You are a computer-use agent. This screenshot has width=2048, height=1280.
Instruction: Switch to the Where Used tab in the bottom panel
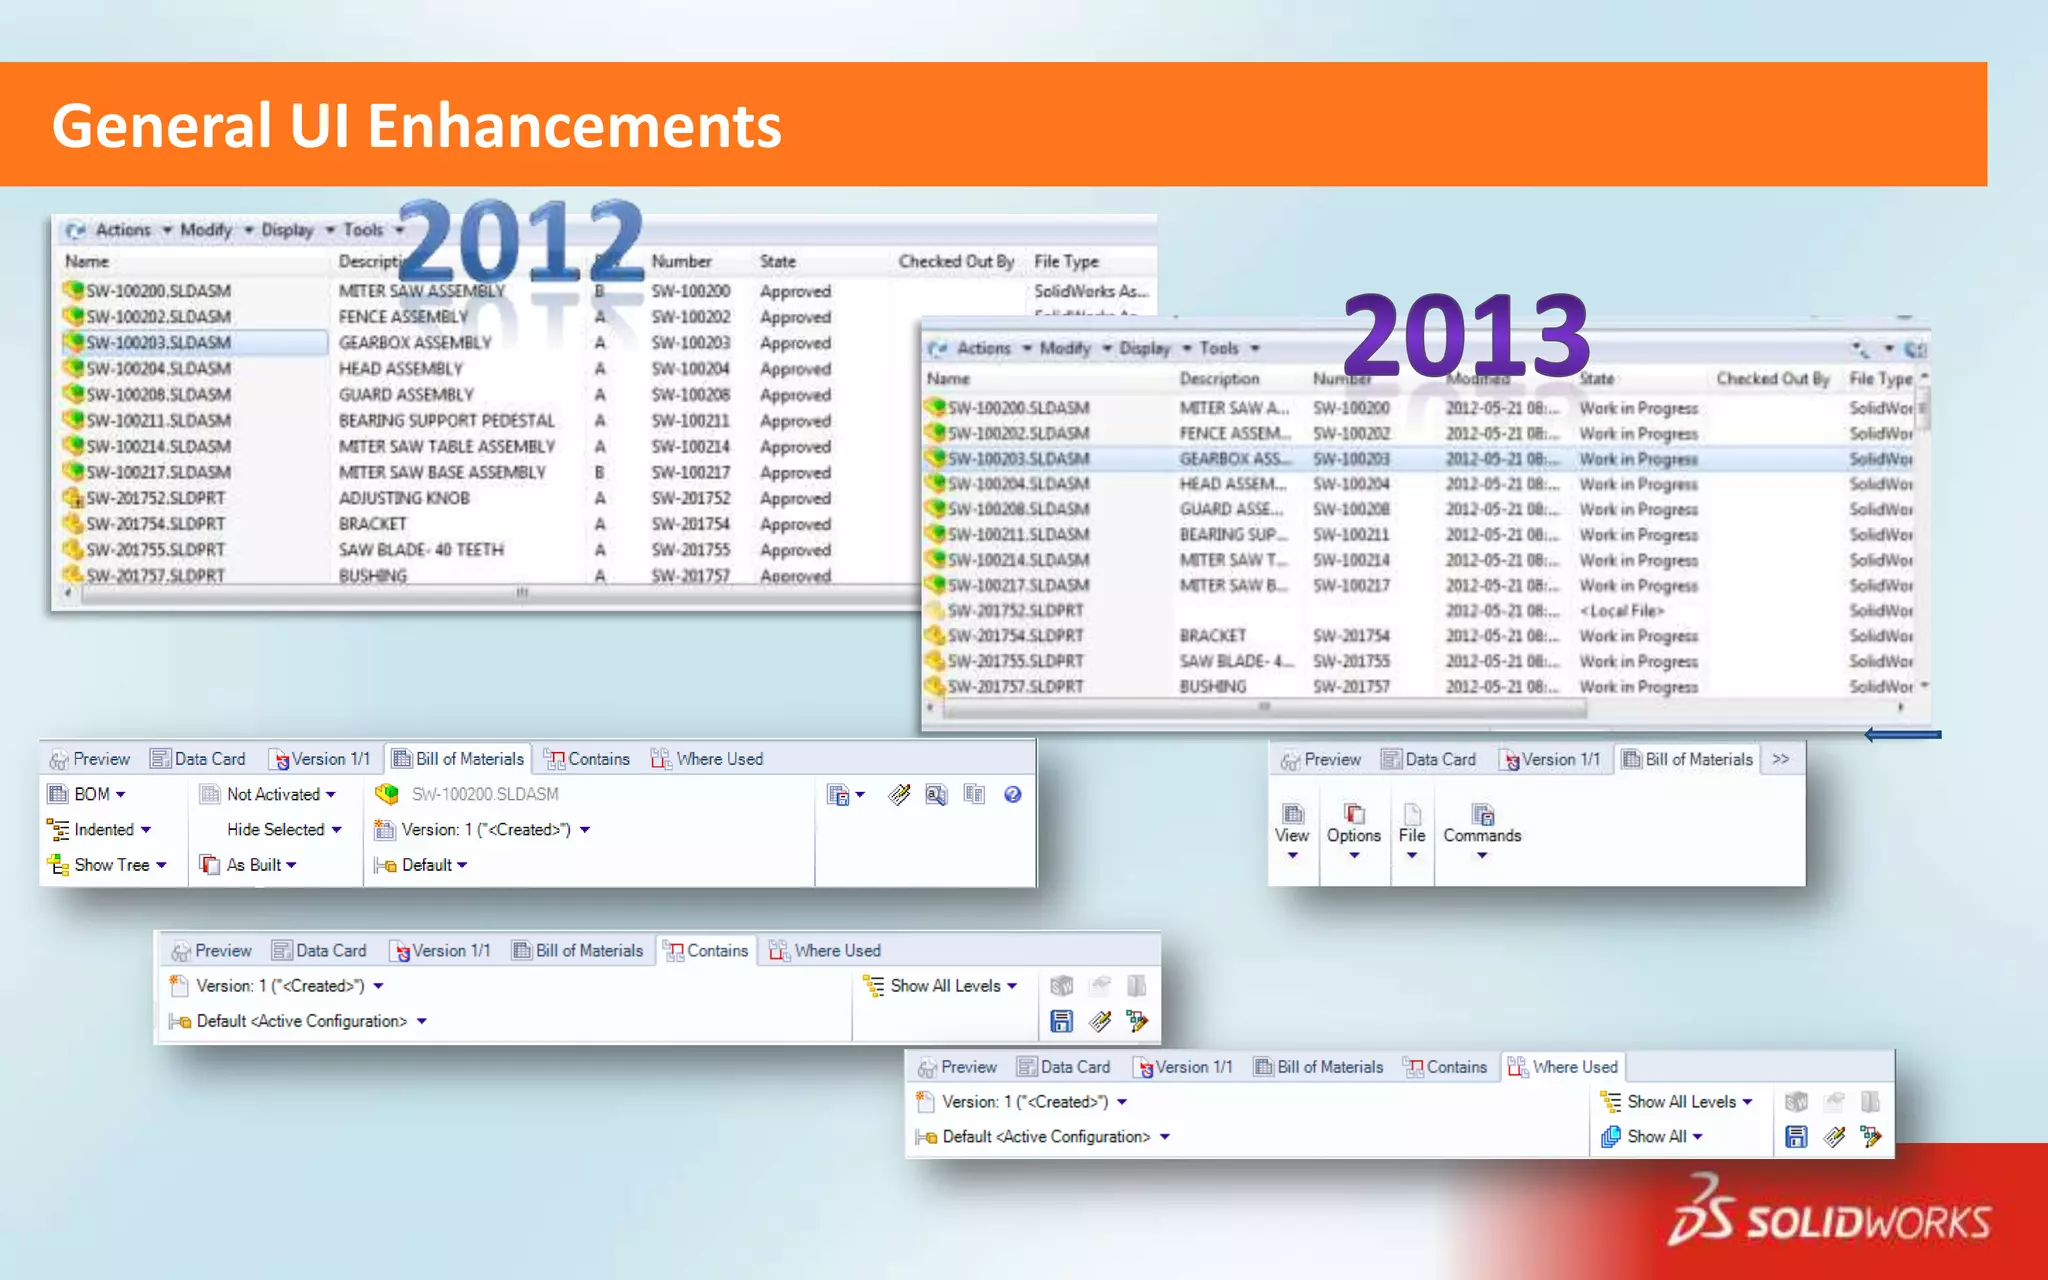click(1563, 1067)
